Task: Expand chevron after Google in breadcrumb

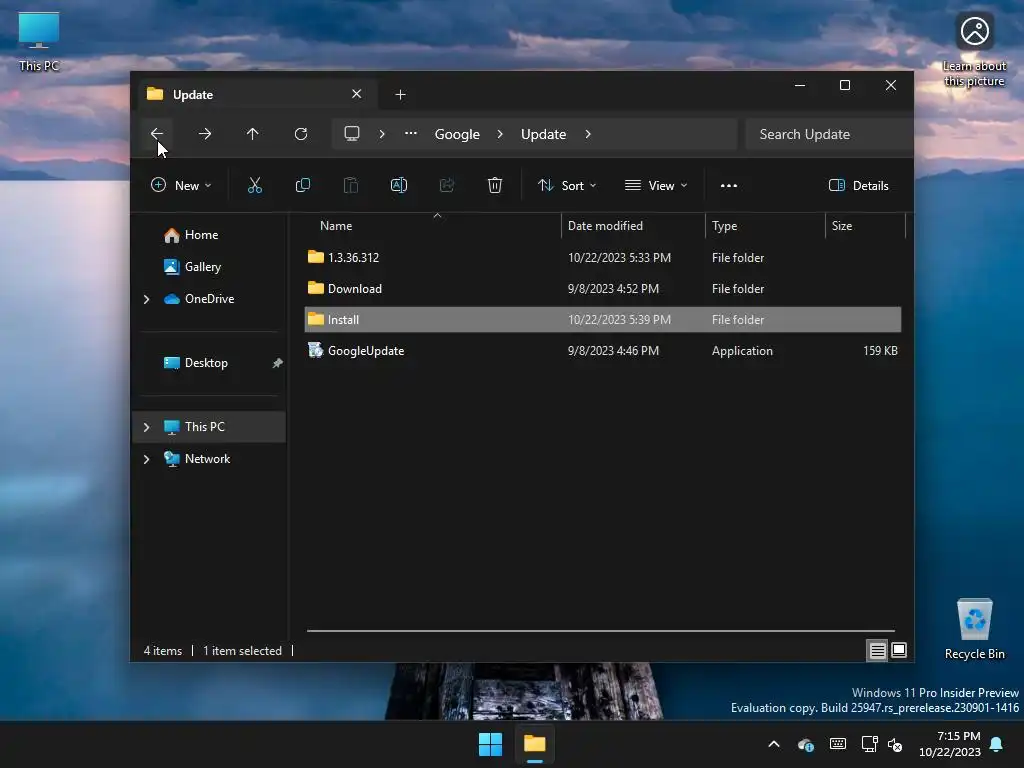Action: [x=500, y=134]
